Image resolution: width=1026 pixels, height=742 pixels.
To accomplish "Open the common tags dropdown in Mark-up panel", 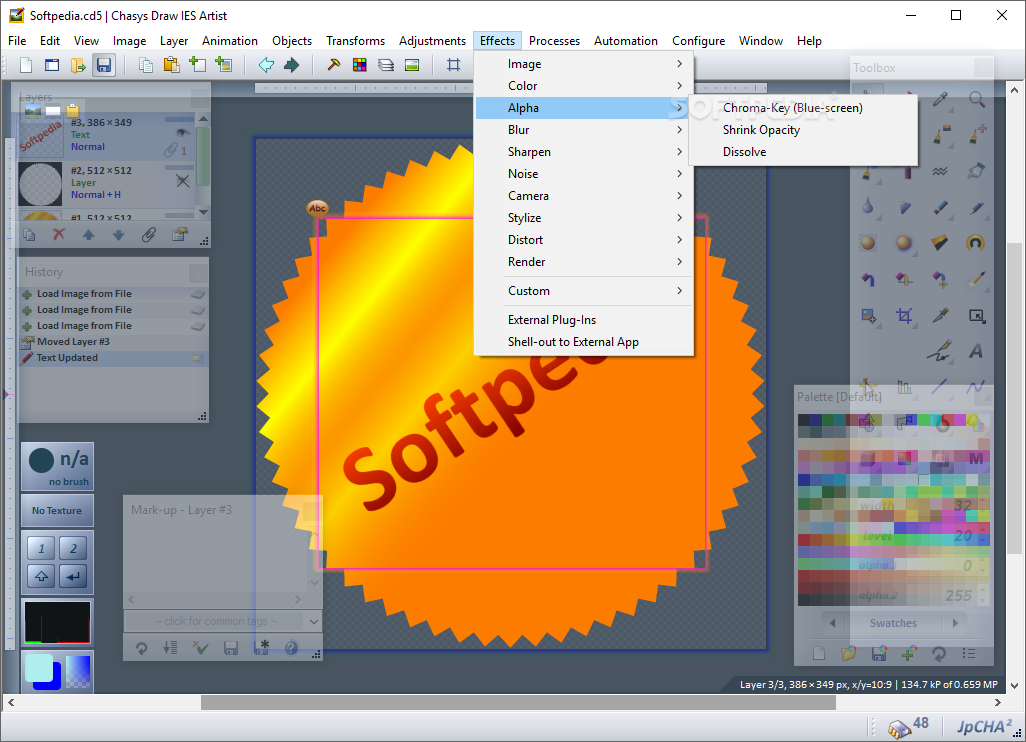I will coord(222,621).
